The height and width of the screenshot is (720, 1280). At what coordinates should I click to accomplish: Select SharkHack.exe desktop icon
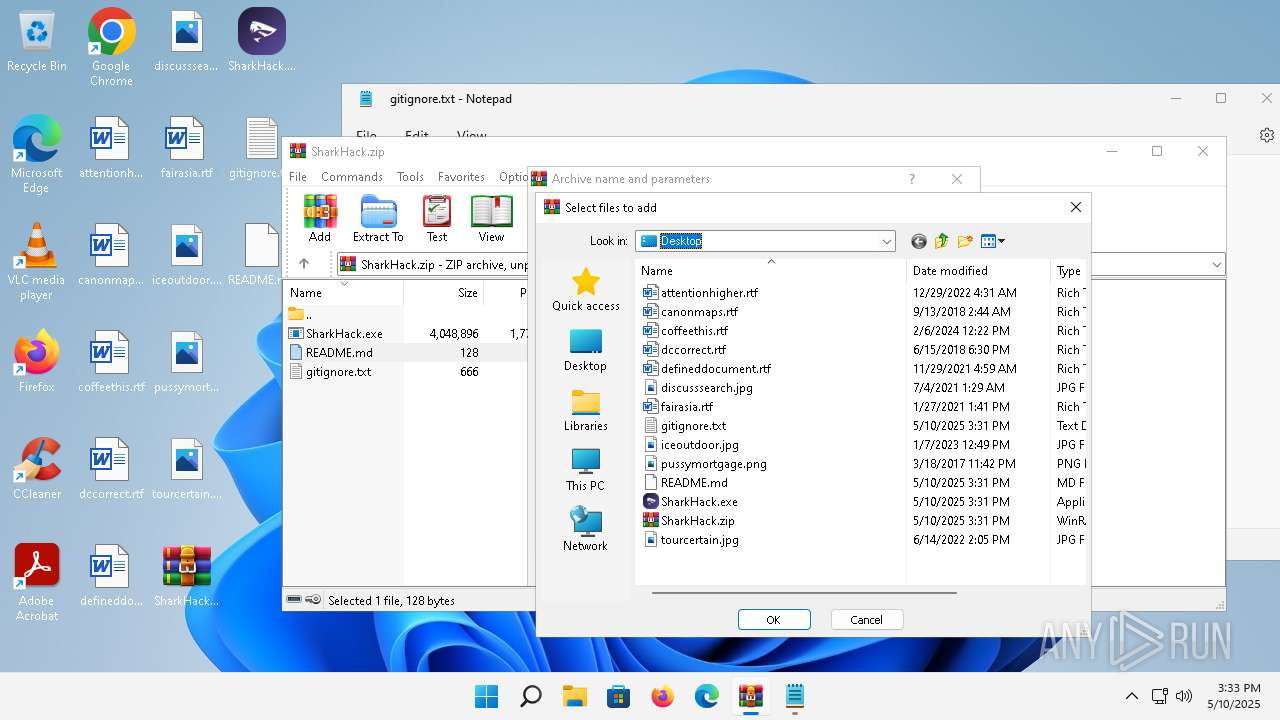tap(262, 42)
